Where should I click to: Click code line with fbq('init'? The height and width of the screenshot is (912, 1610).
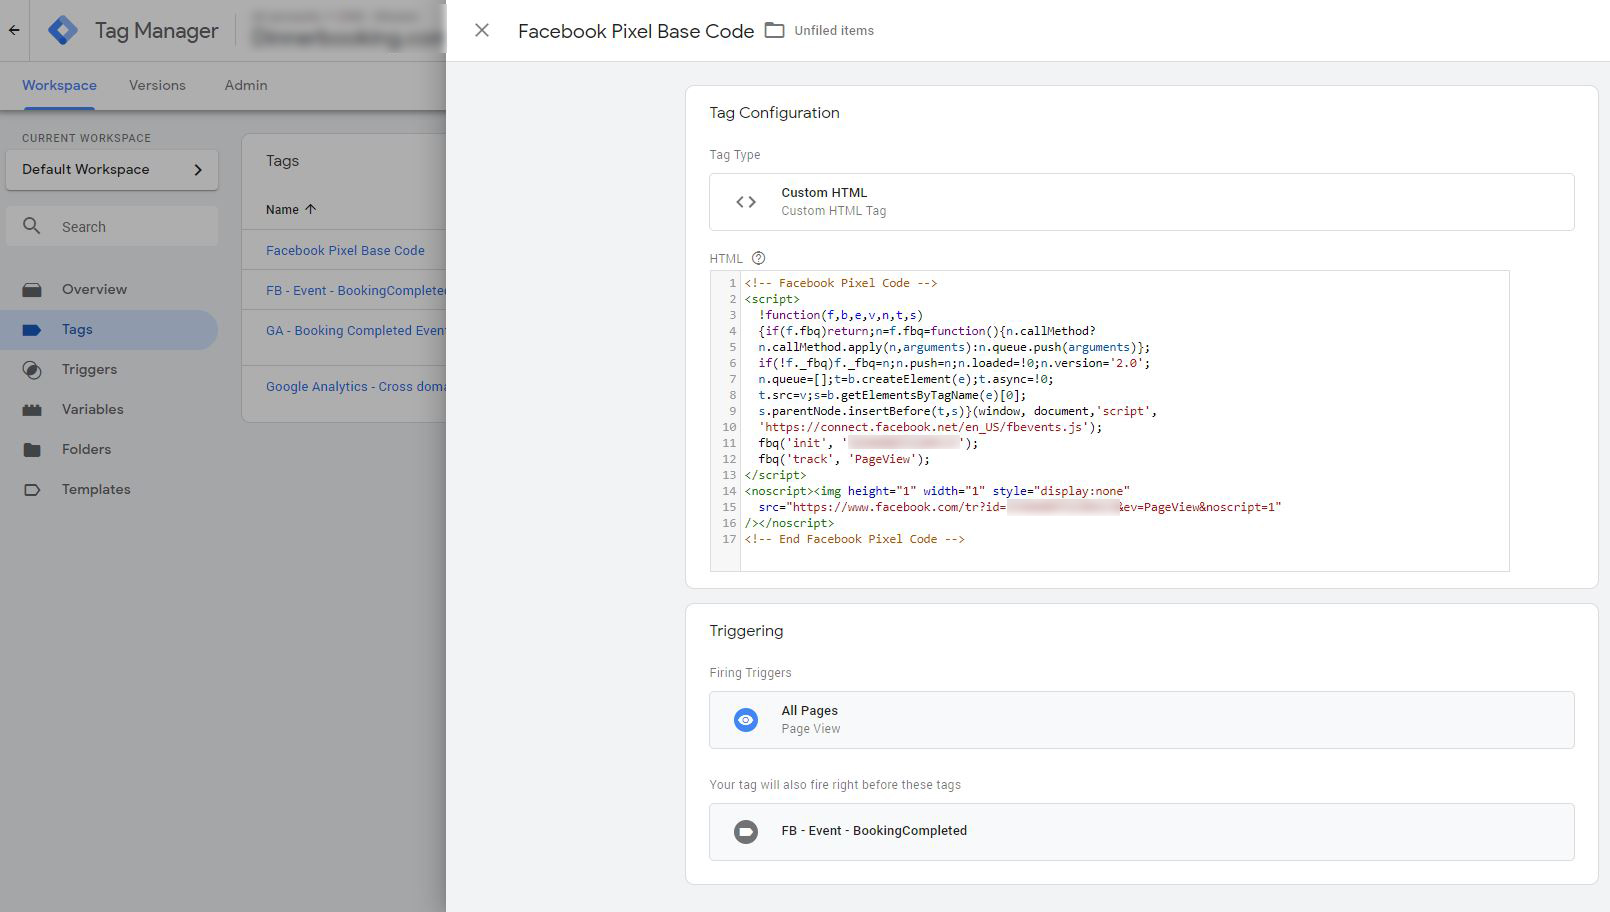click(x=868, y=443)
